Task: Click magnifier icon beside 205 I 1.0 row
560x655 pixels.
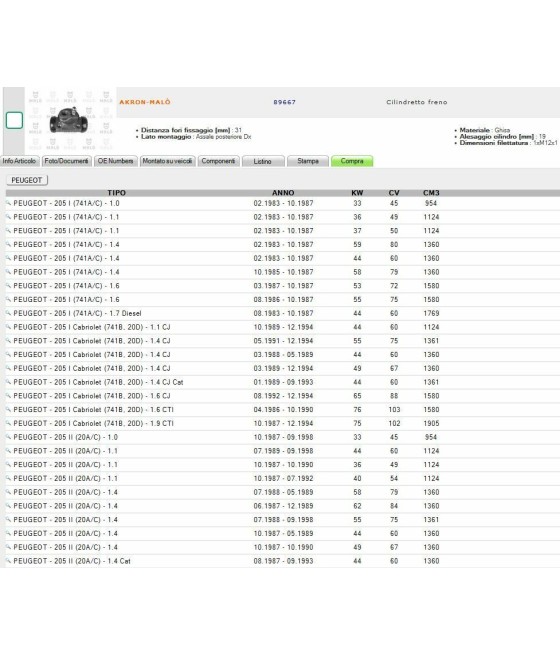Action: [x=8, y=203]
